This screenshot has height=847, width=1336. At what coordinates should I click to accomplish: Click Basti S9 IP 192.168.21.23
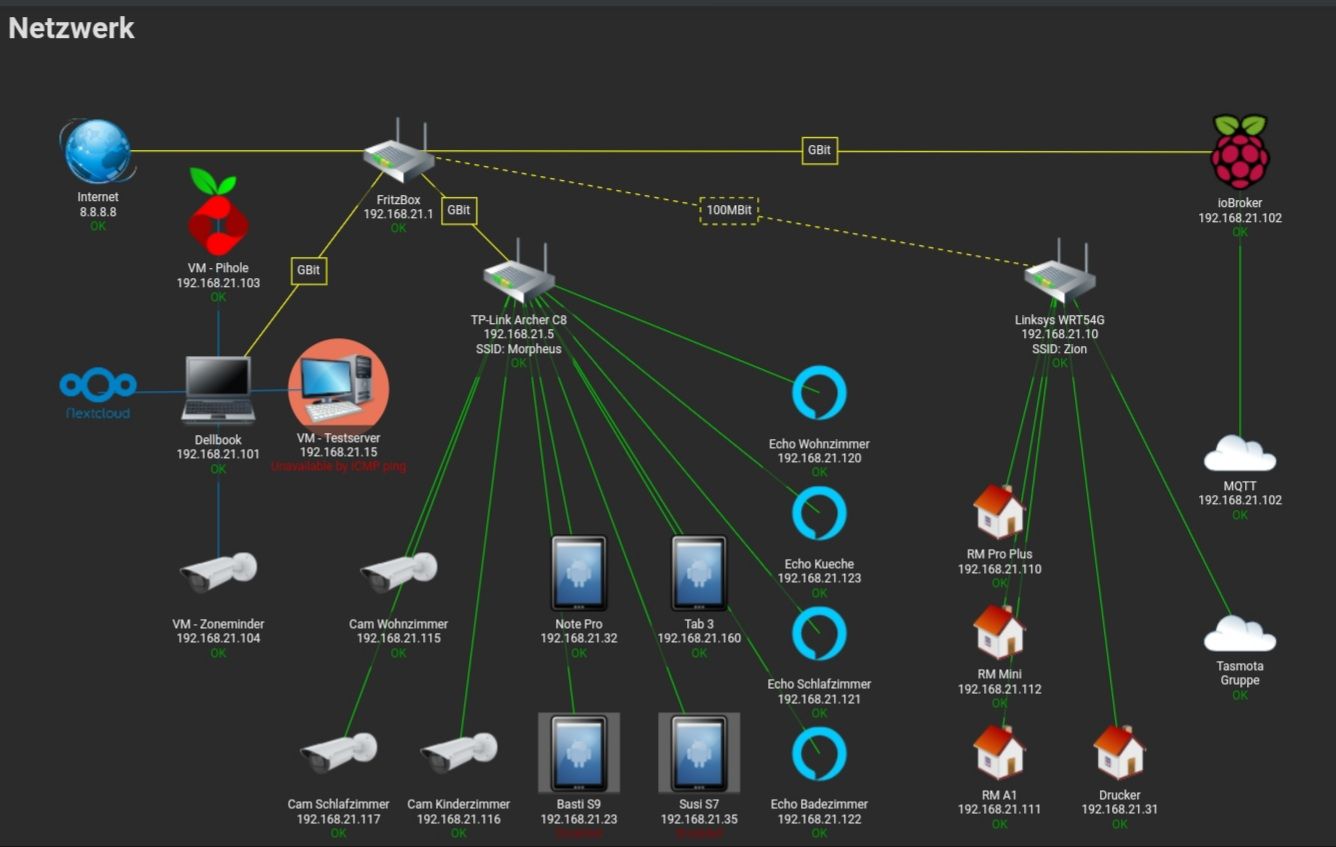[579, 819]
